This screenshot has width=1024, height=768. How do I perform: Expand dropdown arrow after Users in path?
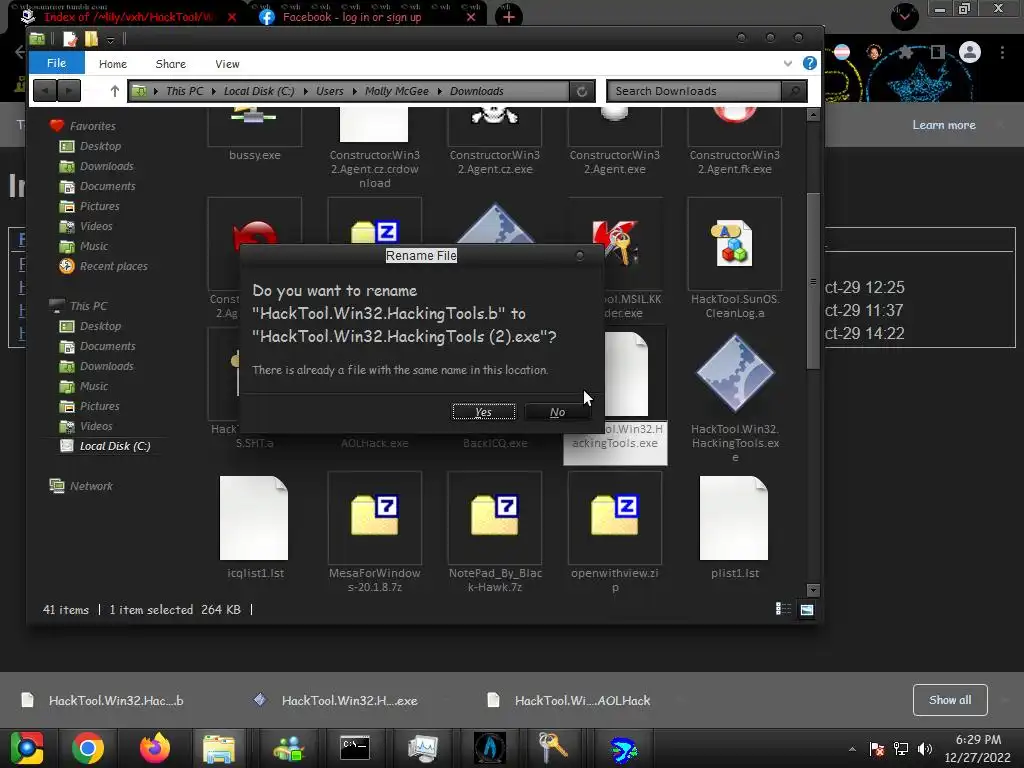click(x=355, y=91)
